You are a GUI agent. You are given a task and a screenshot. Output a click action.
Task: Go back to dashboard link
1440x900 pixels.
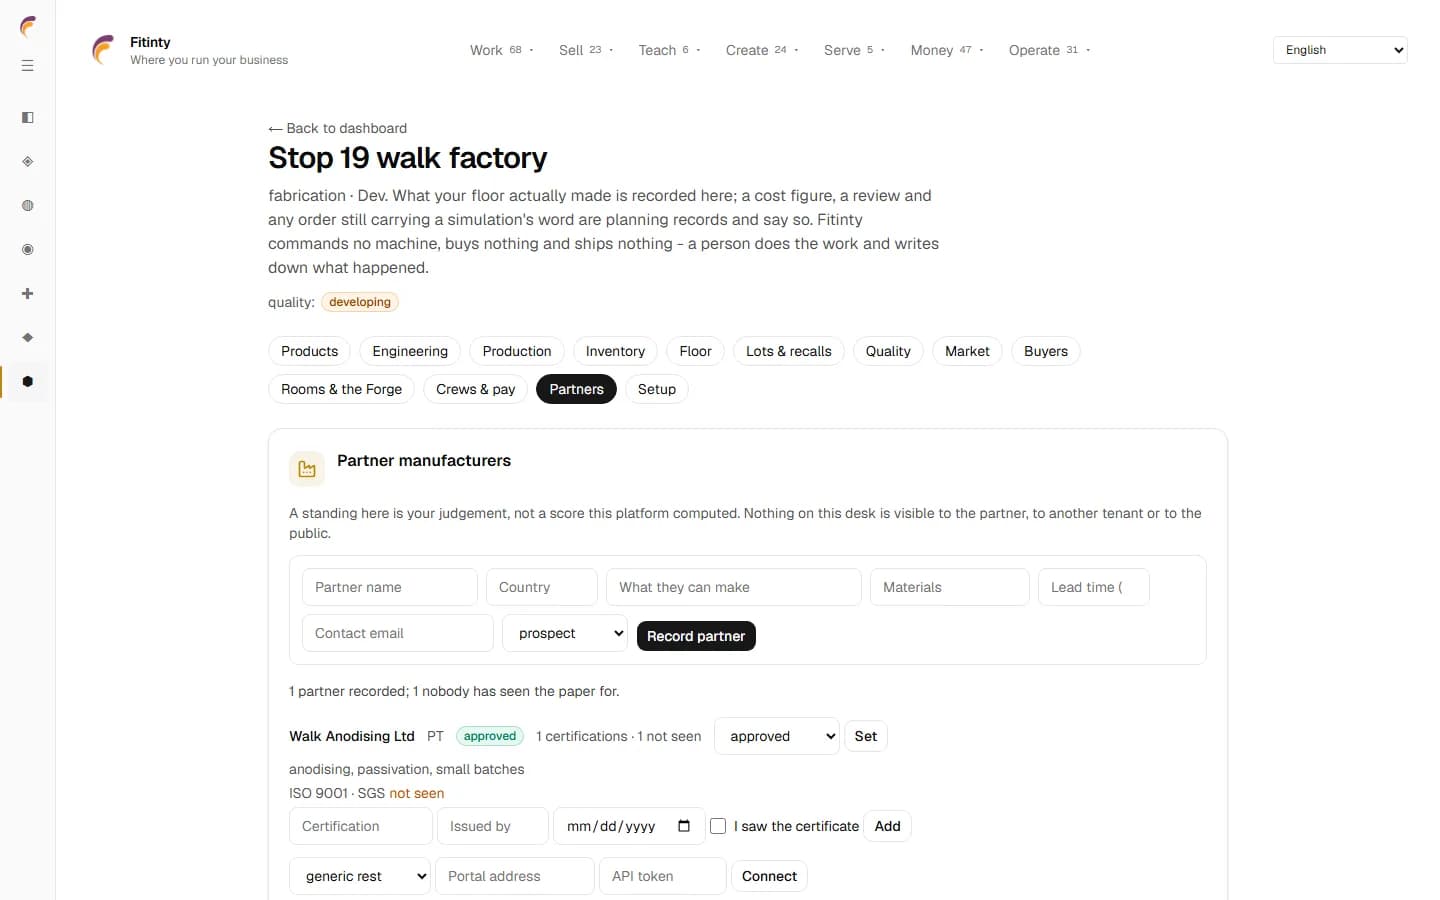tap(338, 128)
